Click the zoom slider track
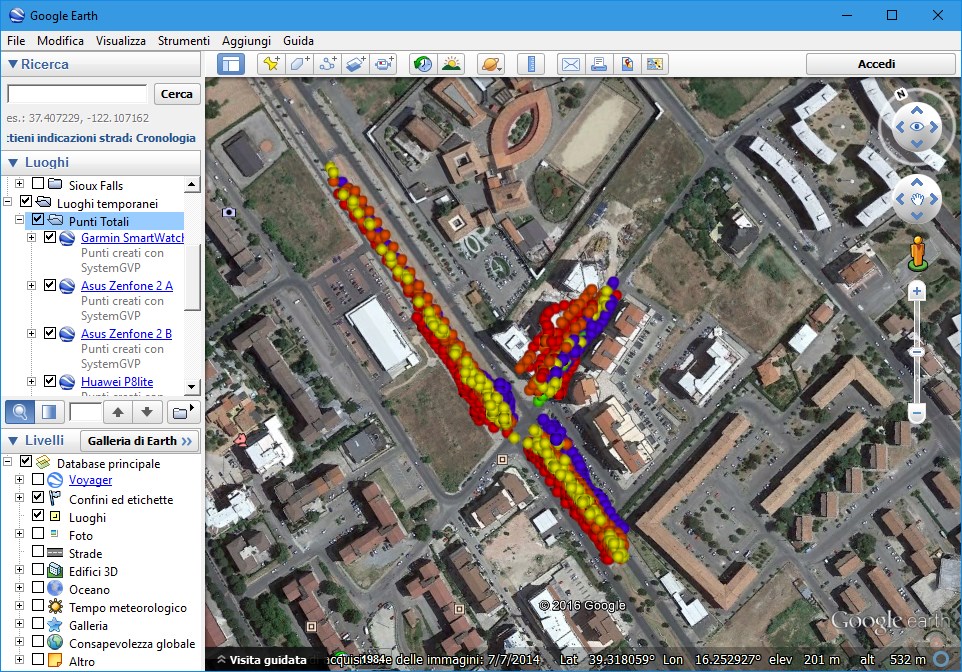Image resolution: width=962 pixels, height=672 pixels. click(x=917, y=352)
